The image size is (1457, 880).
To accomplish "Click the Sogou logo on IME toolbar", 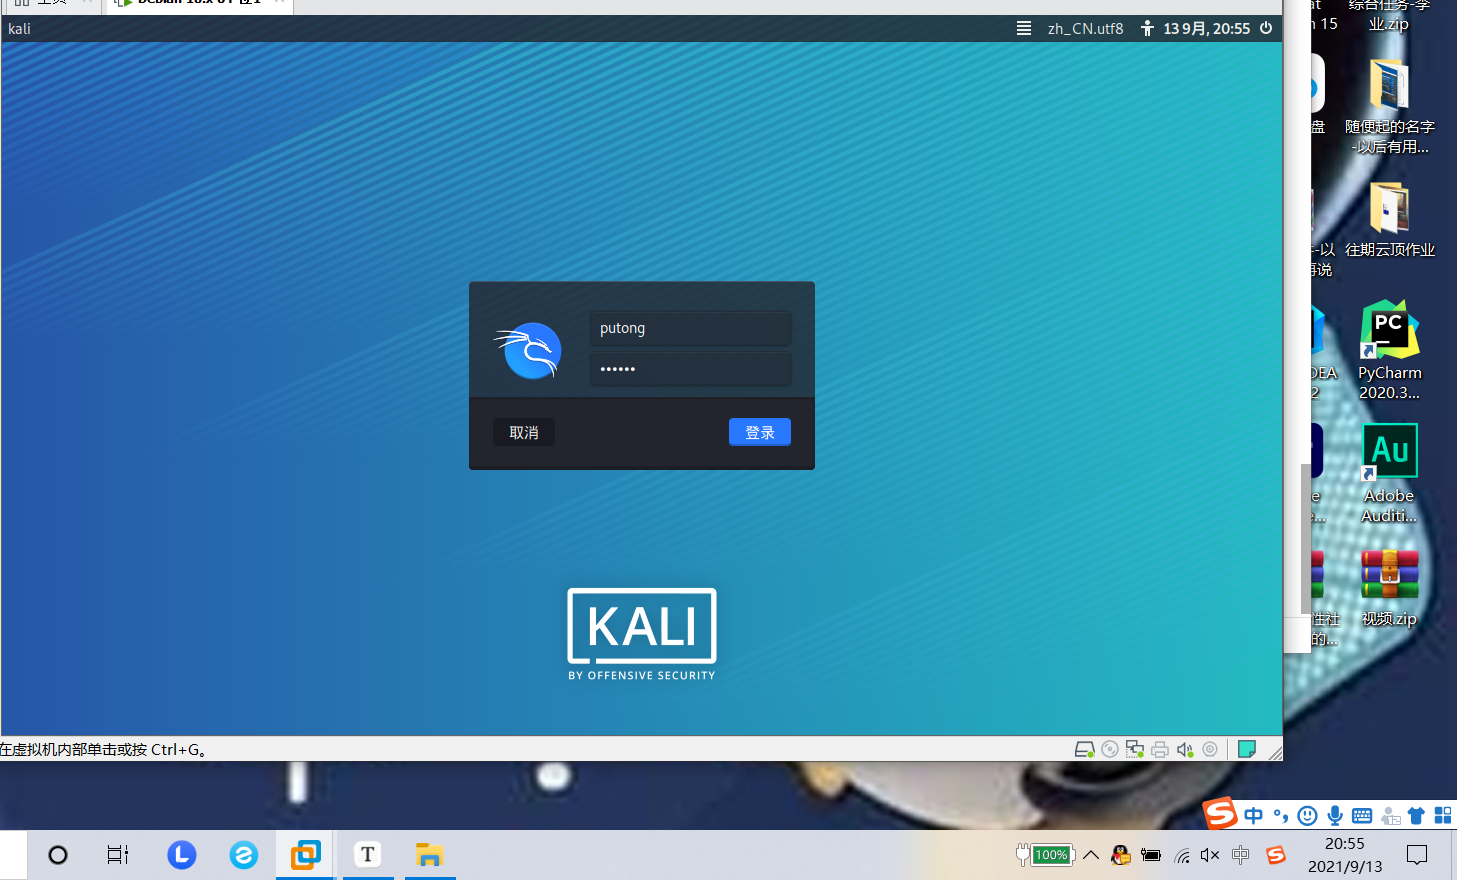I will [1220, 814].
